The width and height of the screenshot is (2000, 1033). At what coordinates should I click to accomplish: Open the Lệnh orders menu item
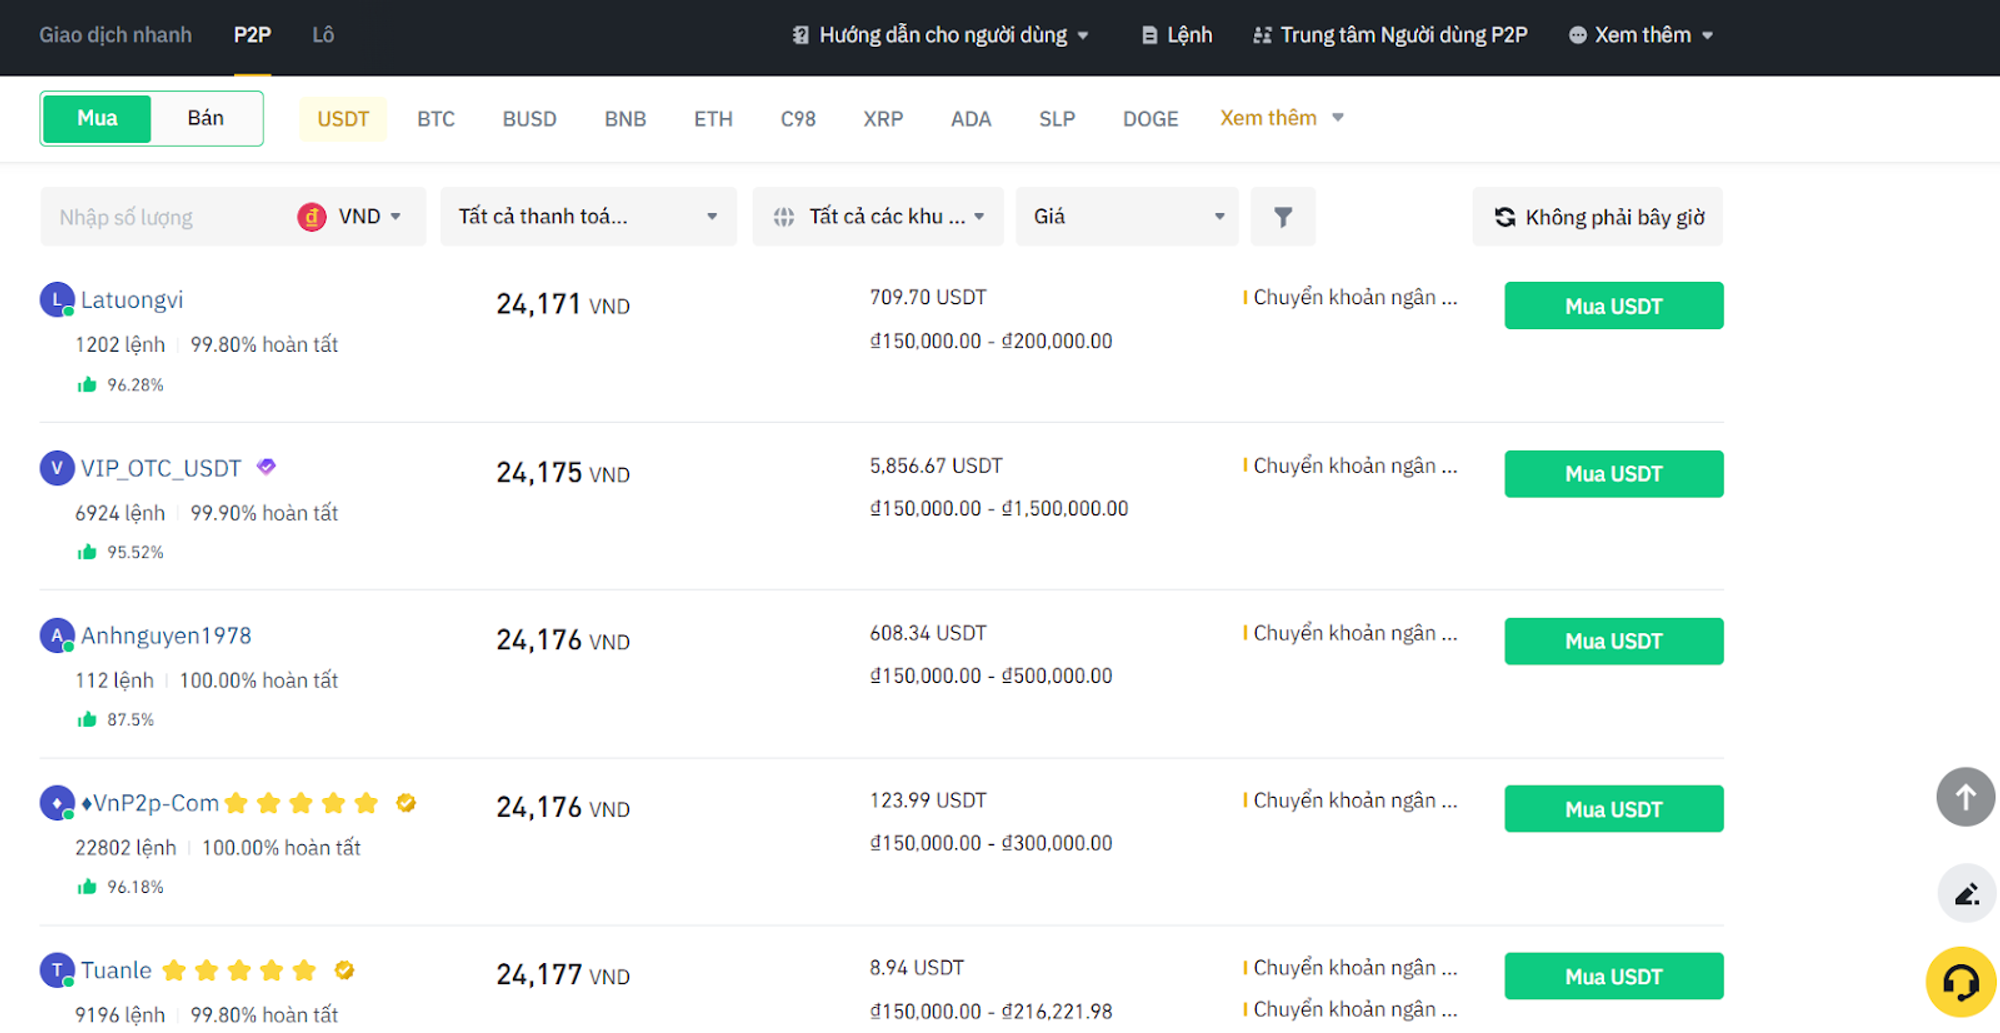[x=1177, y=35]
